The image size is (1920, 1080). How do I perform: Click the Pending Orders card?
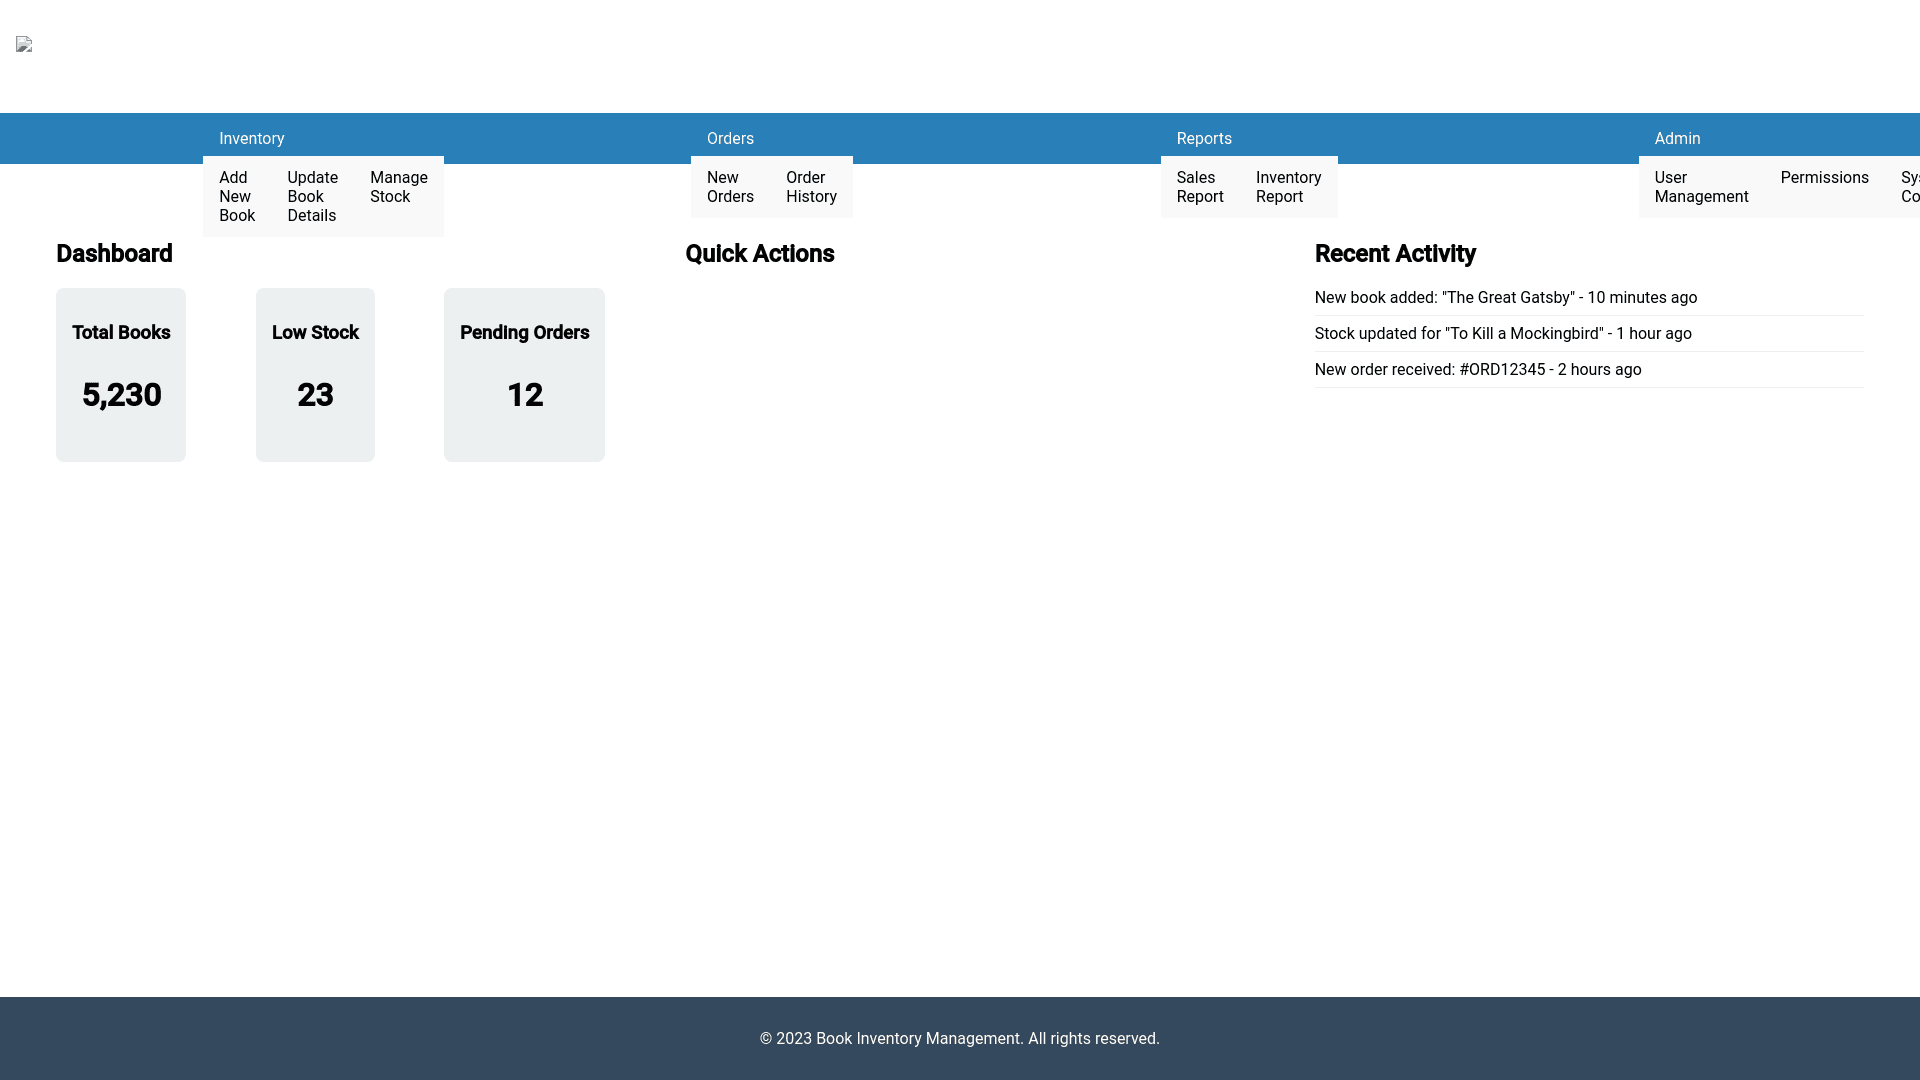pyautogui.click(x=524, y=375)
